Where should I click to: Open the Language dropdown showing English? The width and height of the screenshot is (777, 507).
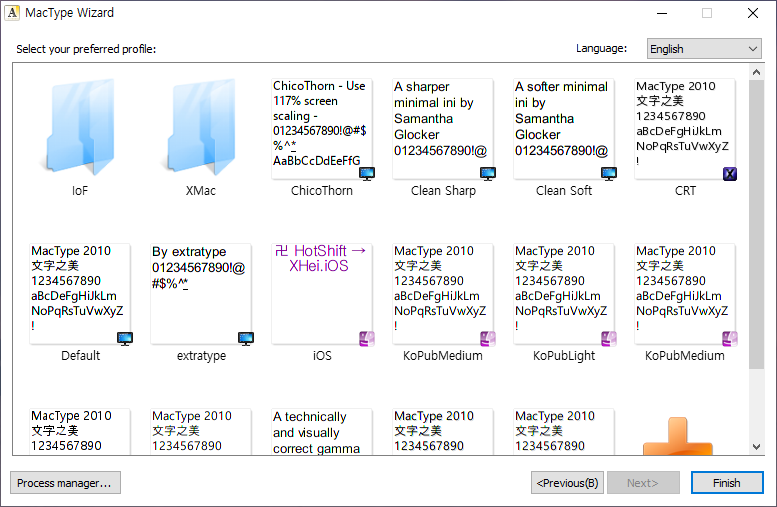[704, 49]
